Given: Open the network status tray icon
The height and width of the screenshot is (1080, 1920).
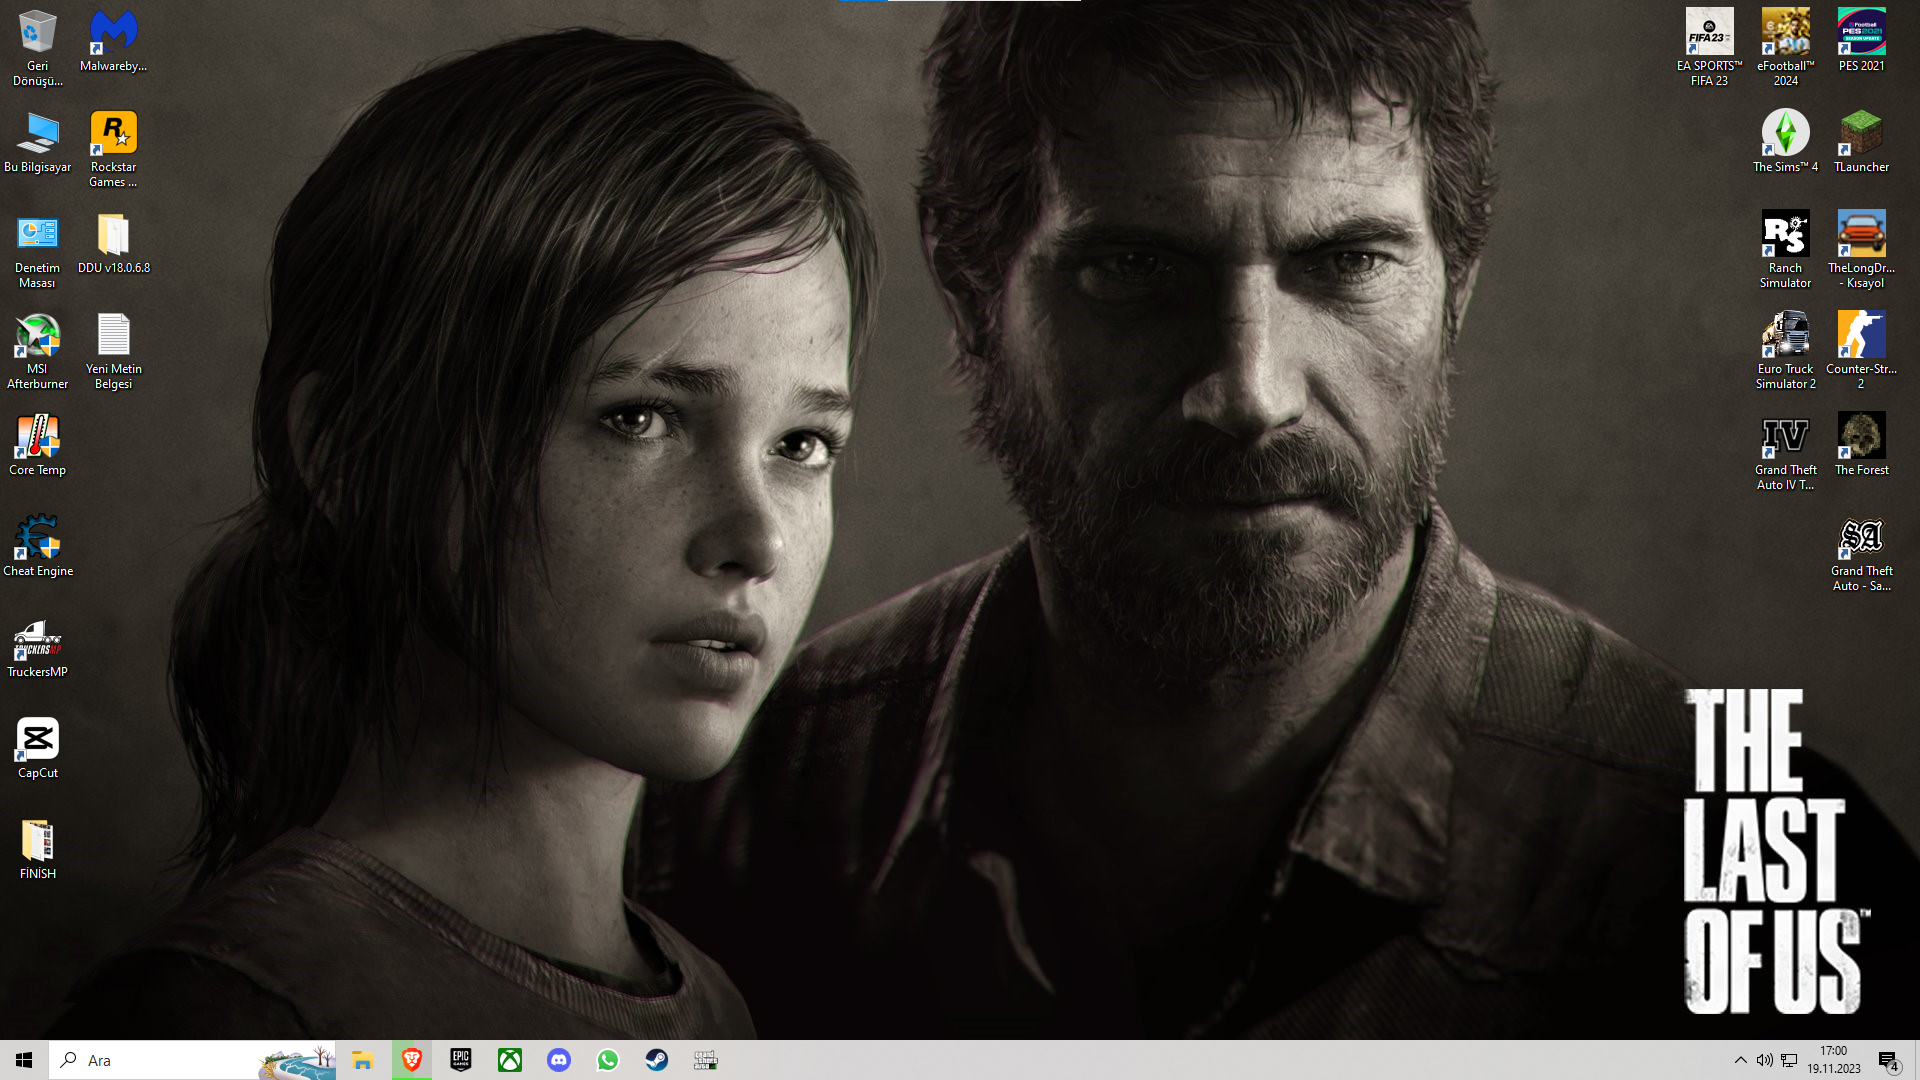Looking at the screenshot, I should pos(1789,1060).
